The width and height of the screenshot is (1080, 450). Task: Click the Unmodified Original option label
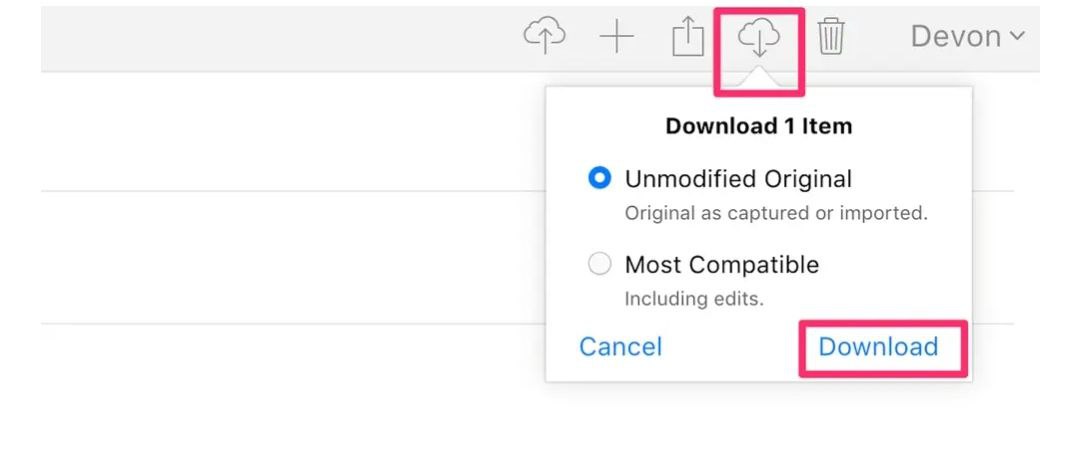pyautogui.click(x=738, y=179)
